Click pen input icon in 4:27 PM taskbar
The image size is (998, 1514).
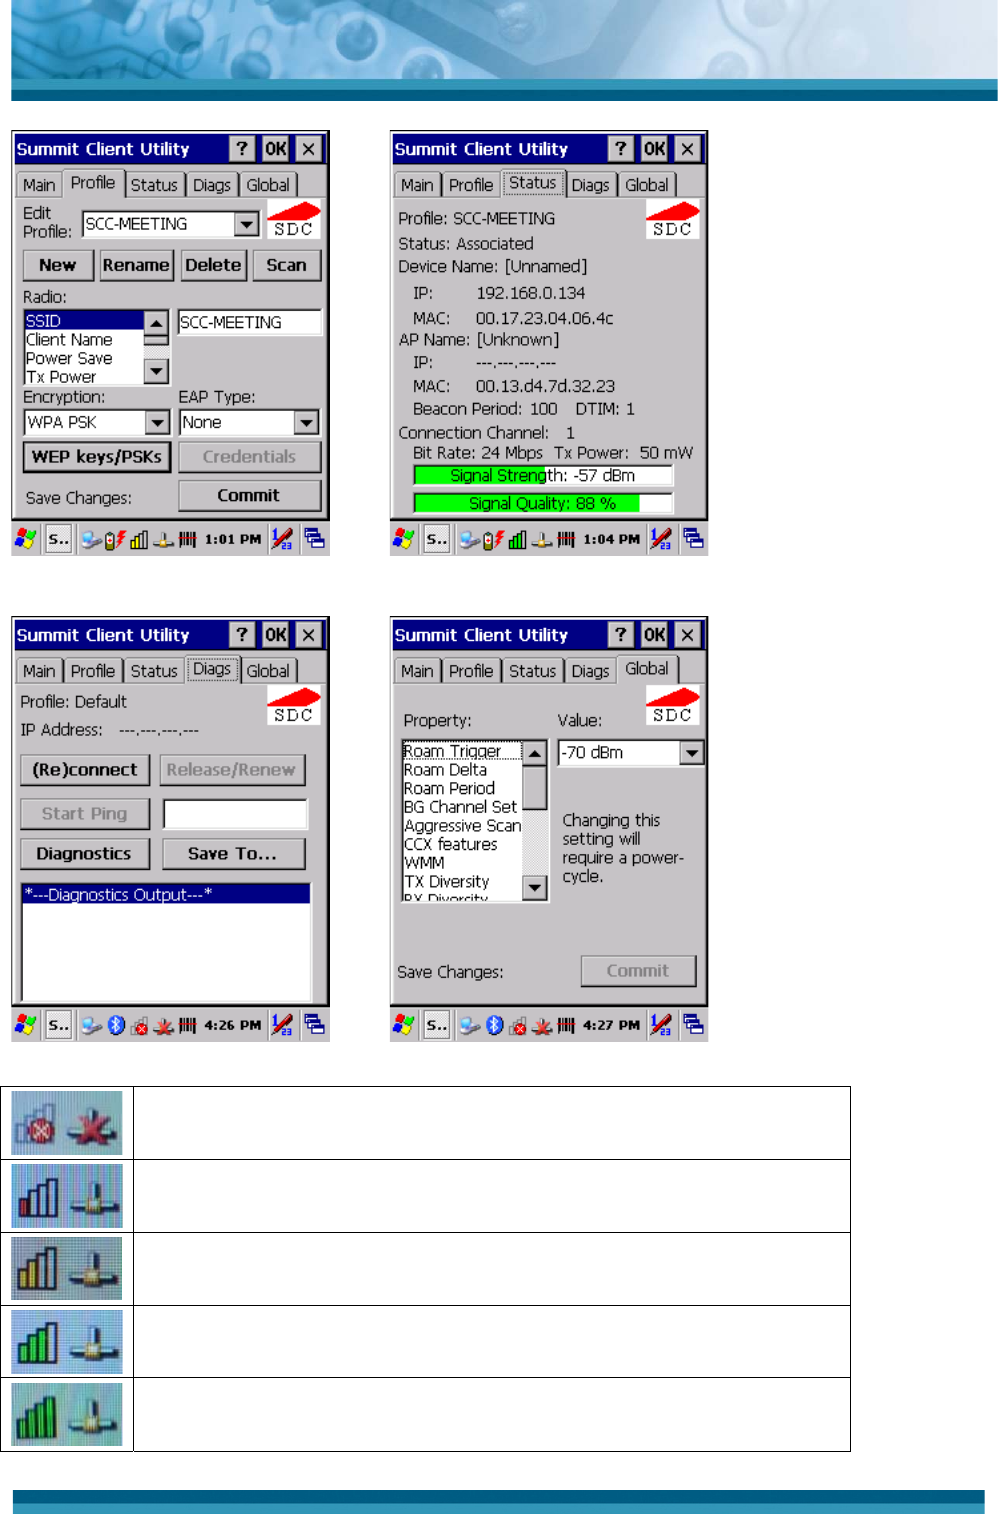pos(660,1025)
